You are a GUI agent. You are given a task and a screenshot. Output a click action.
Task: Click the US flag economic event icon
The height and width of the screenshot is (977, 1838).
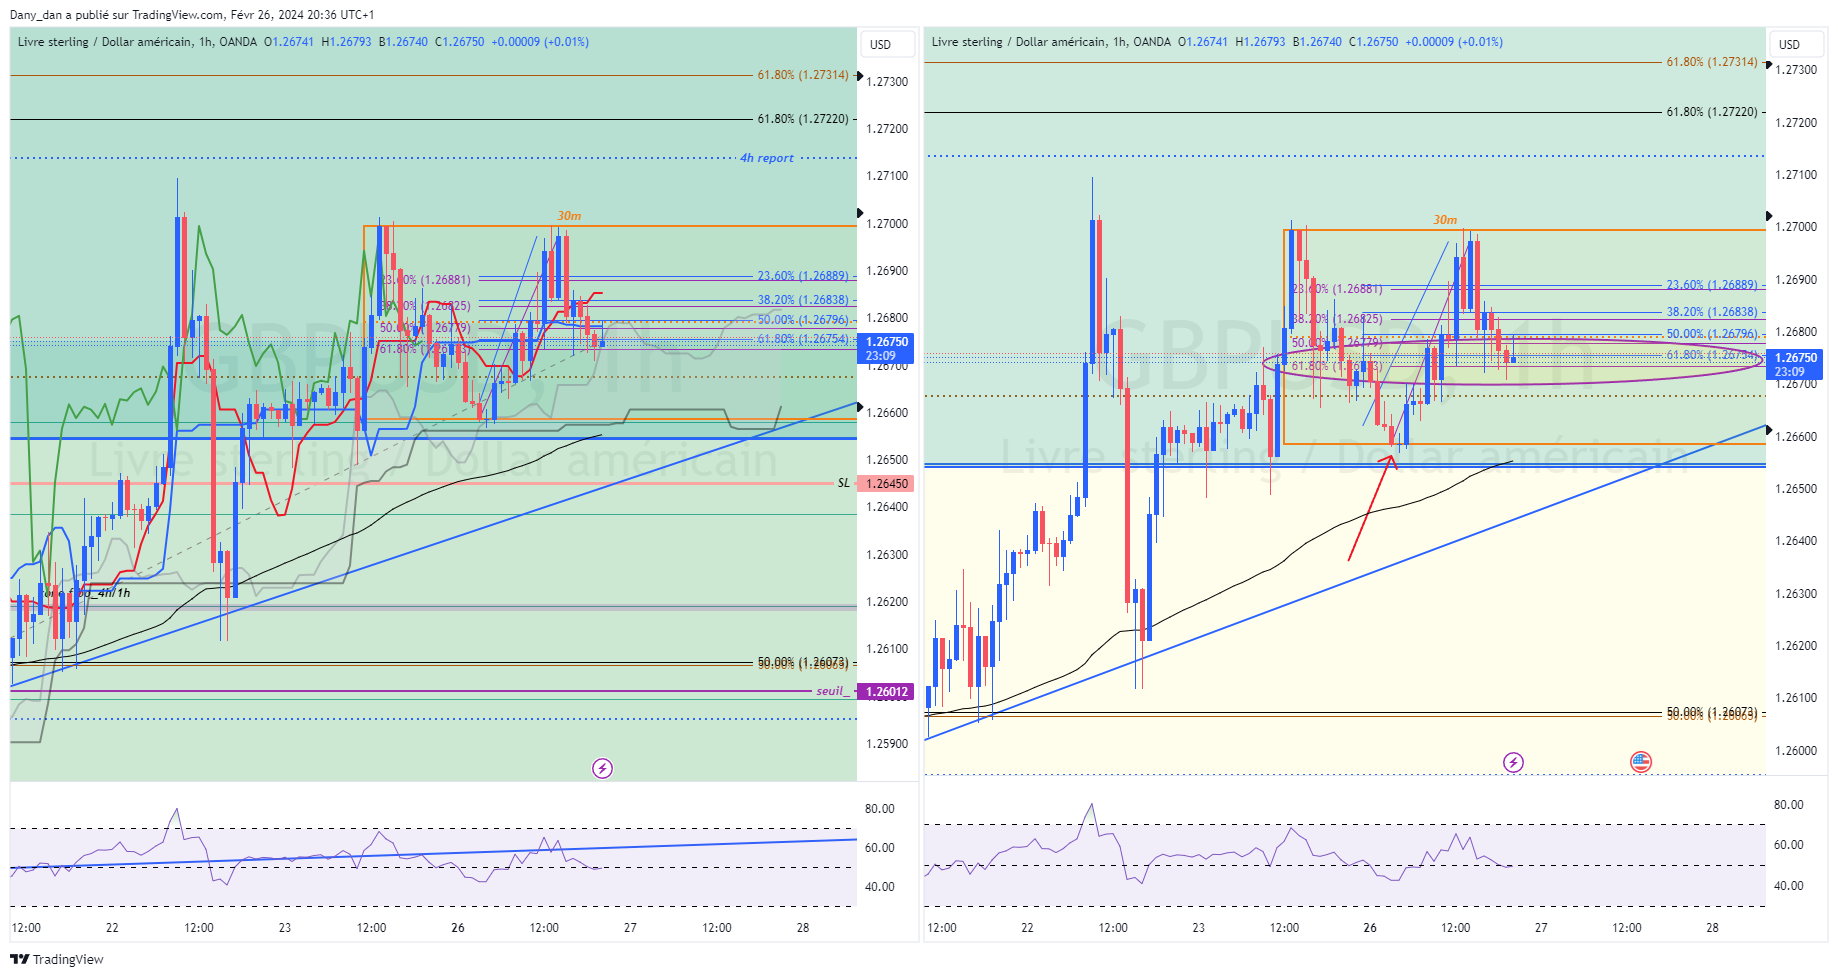click(1641, 762)
